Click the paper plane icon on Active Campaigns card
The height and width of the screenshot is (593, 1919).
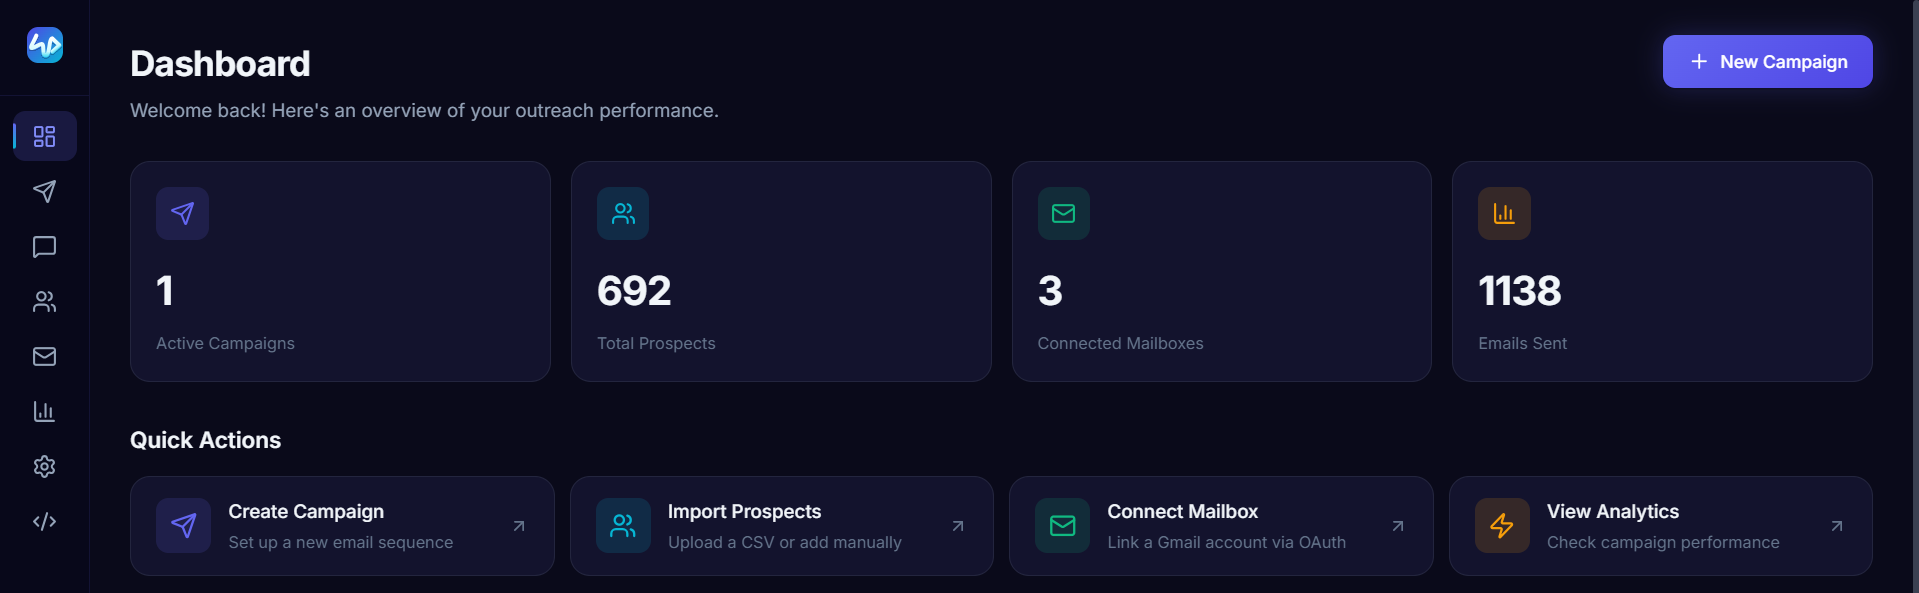click(182, 213)
